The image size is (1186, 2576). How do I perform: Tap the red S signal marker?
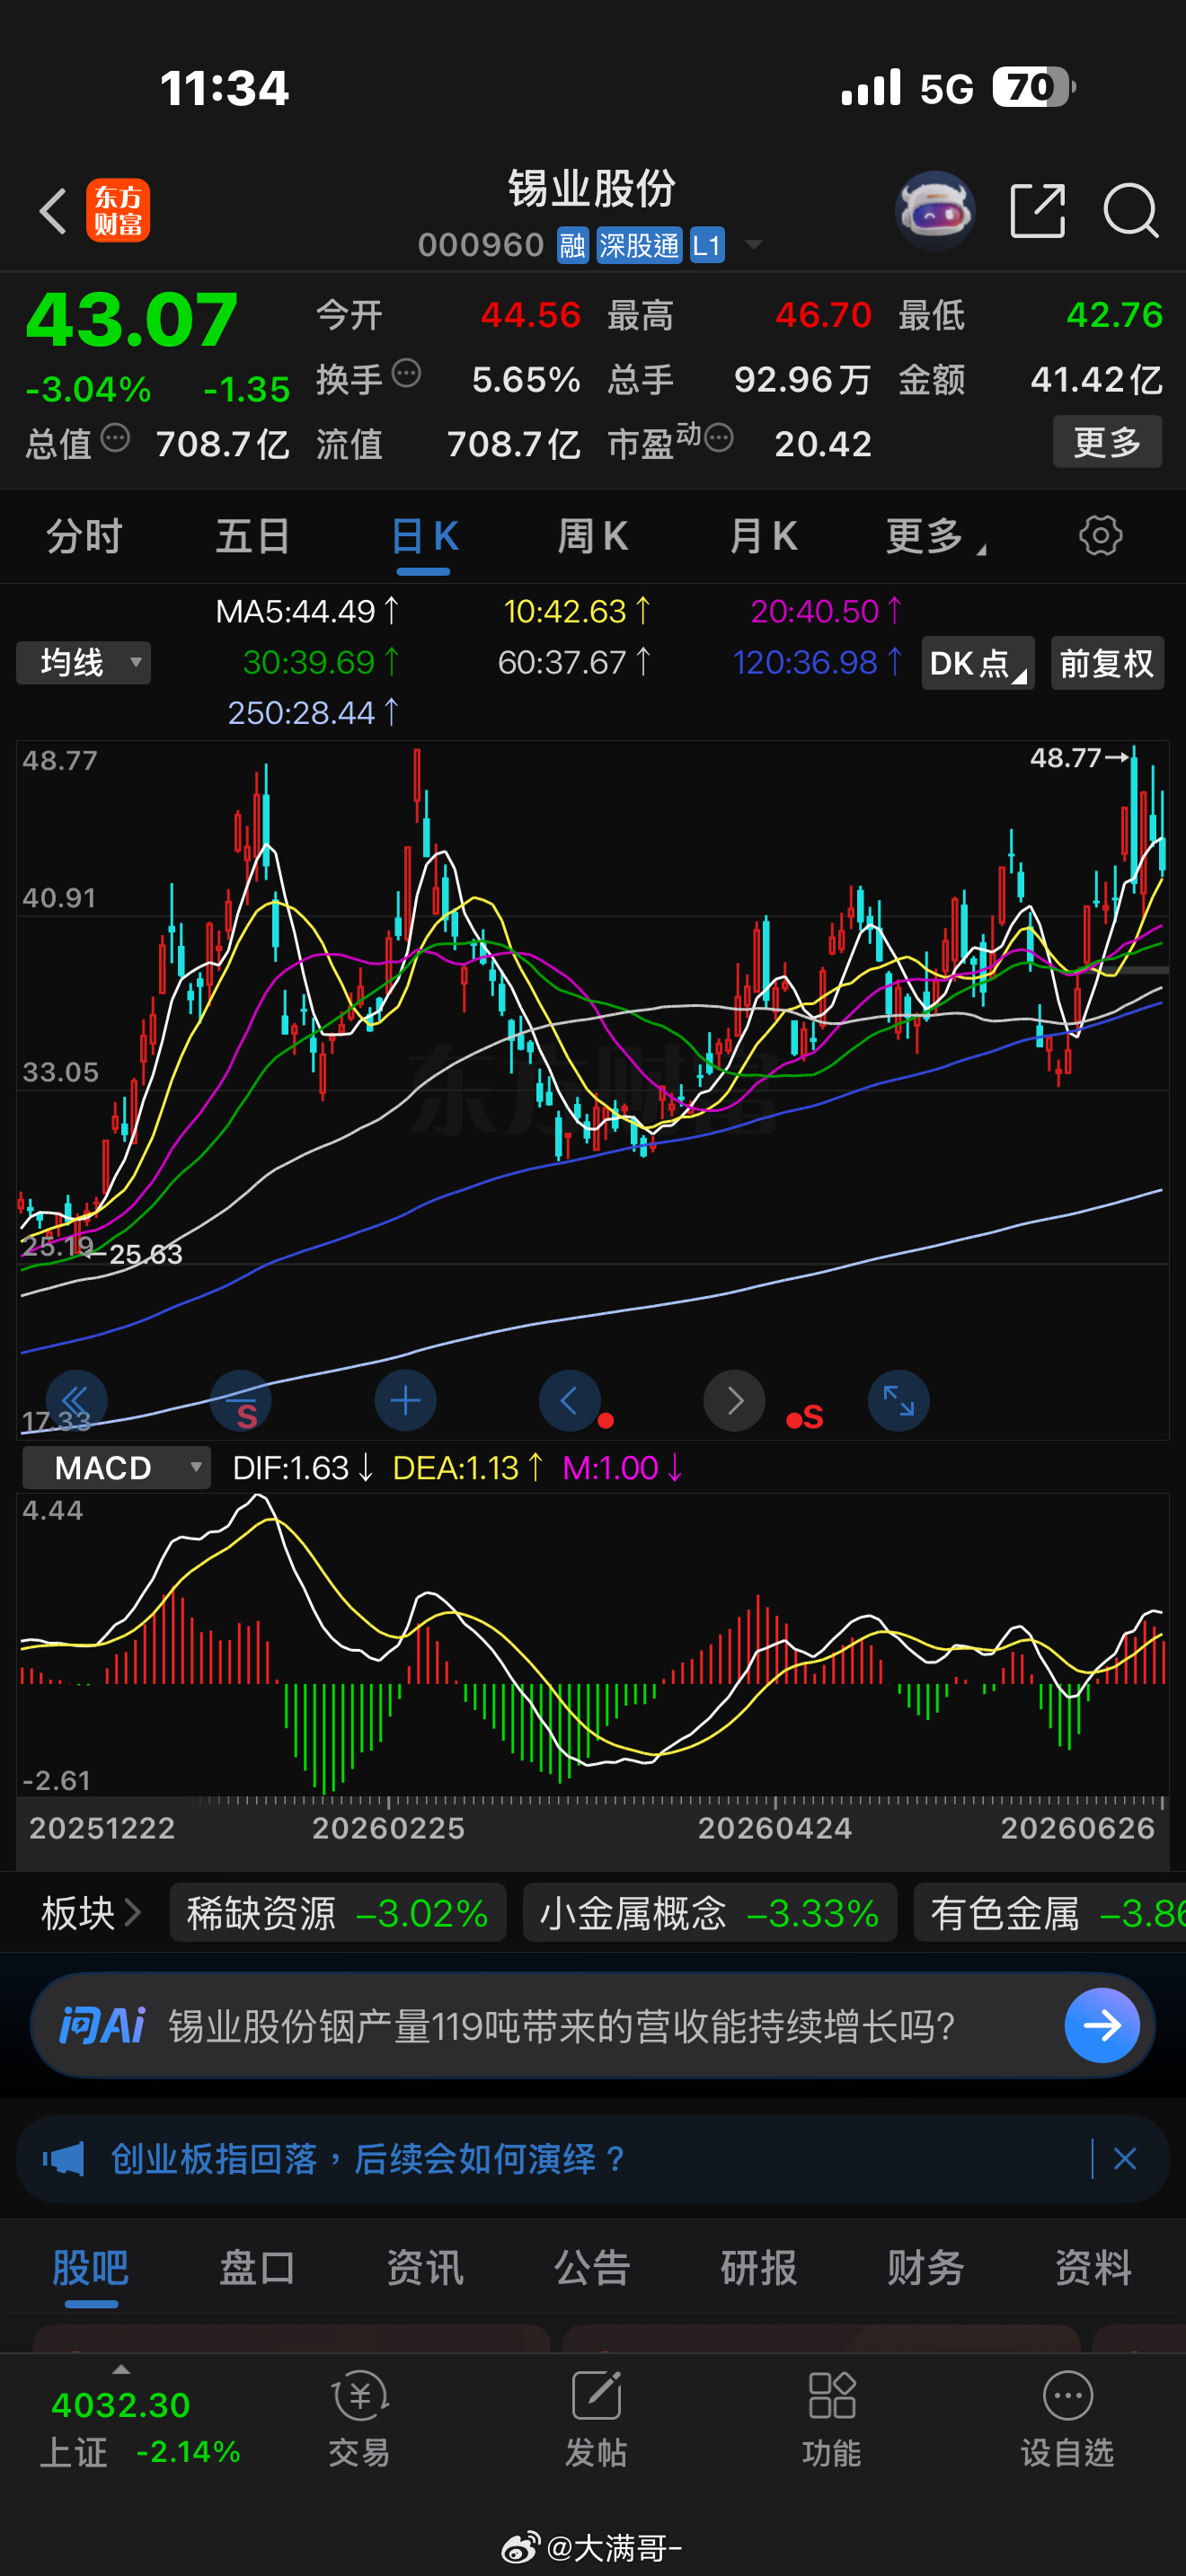tap(805, 1417)
